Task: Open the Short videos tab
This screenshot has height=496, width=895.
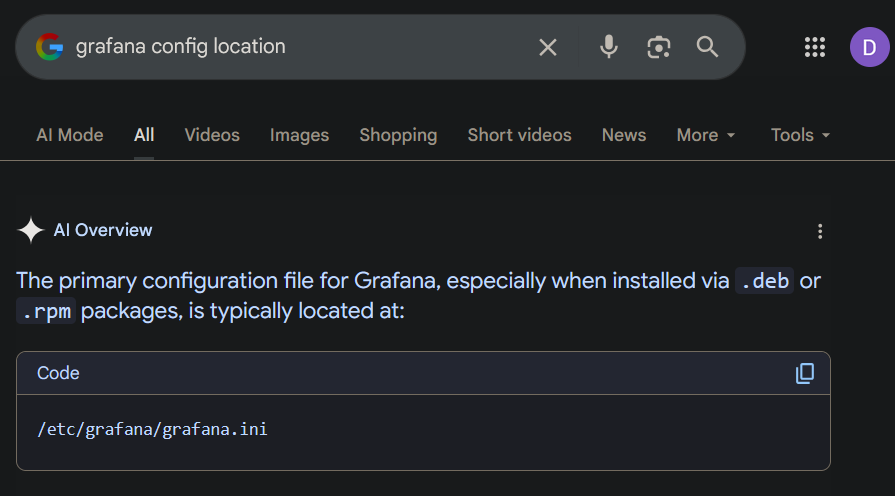Action: (x=519, y=135)
